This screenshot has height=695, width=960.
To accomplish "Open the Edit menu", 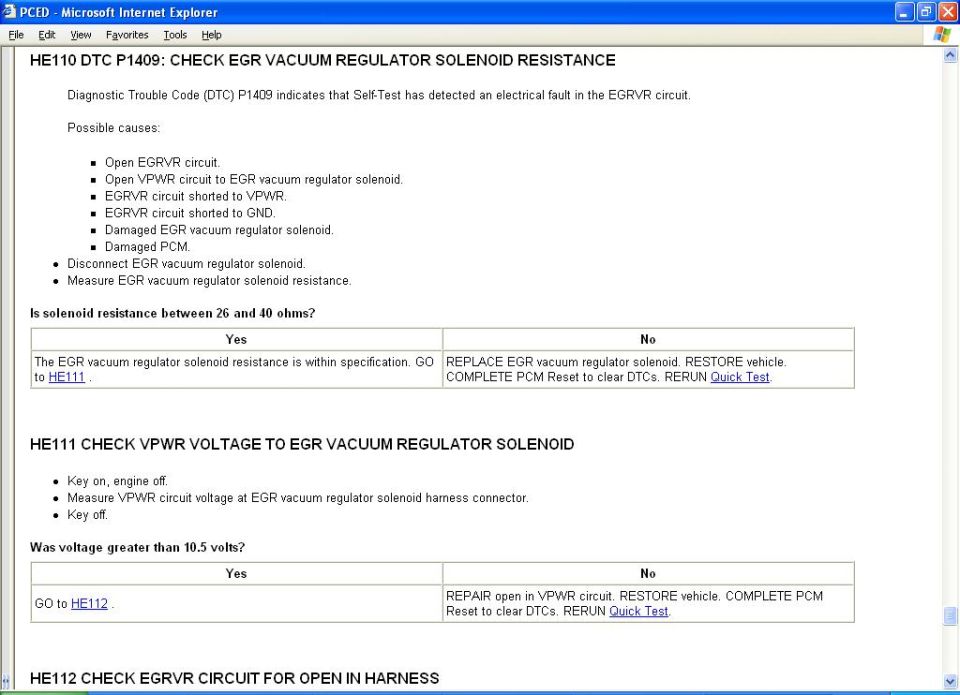I will point(47,35).
